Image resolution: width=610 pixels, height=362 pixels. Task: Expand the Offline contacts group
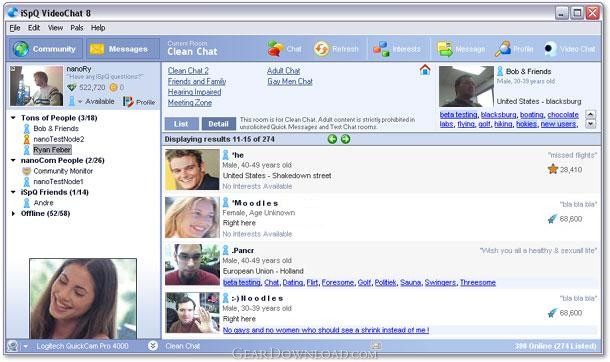click(13, 213)
